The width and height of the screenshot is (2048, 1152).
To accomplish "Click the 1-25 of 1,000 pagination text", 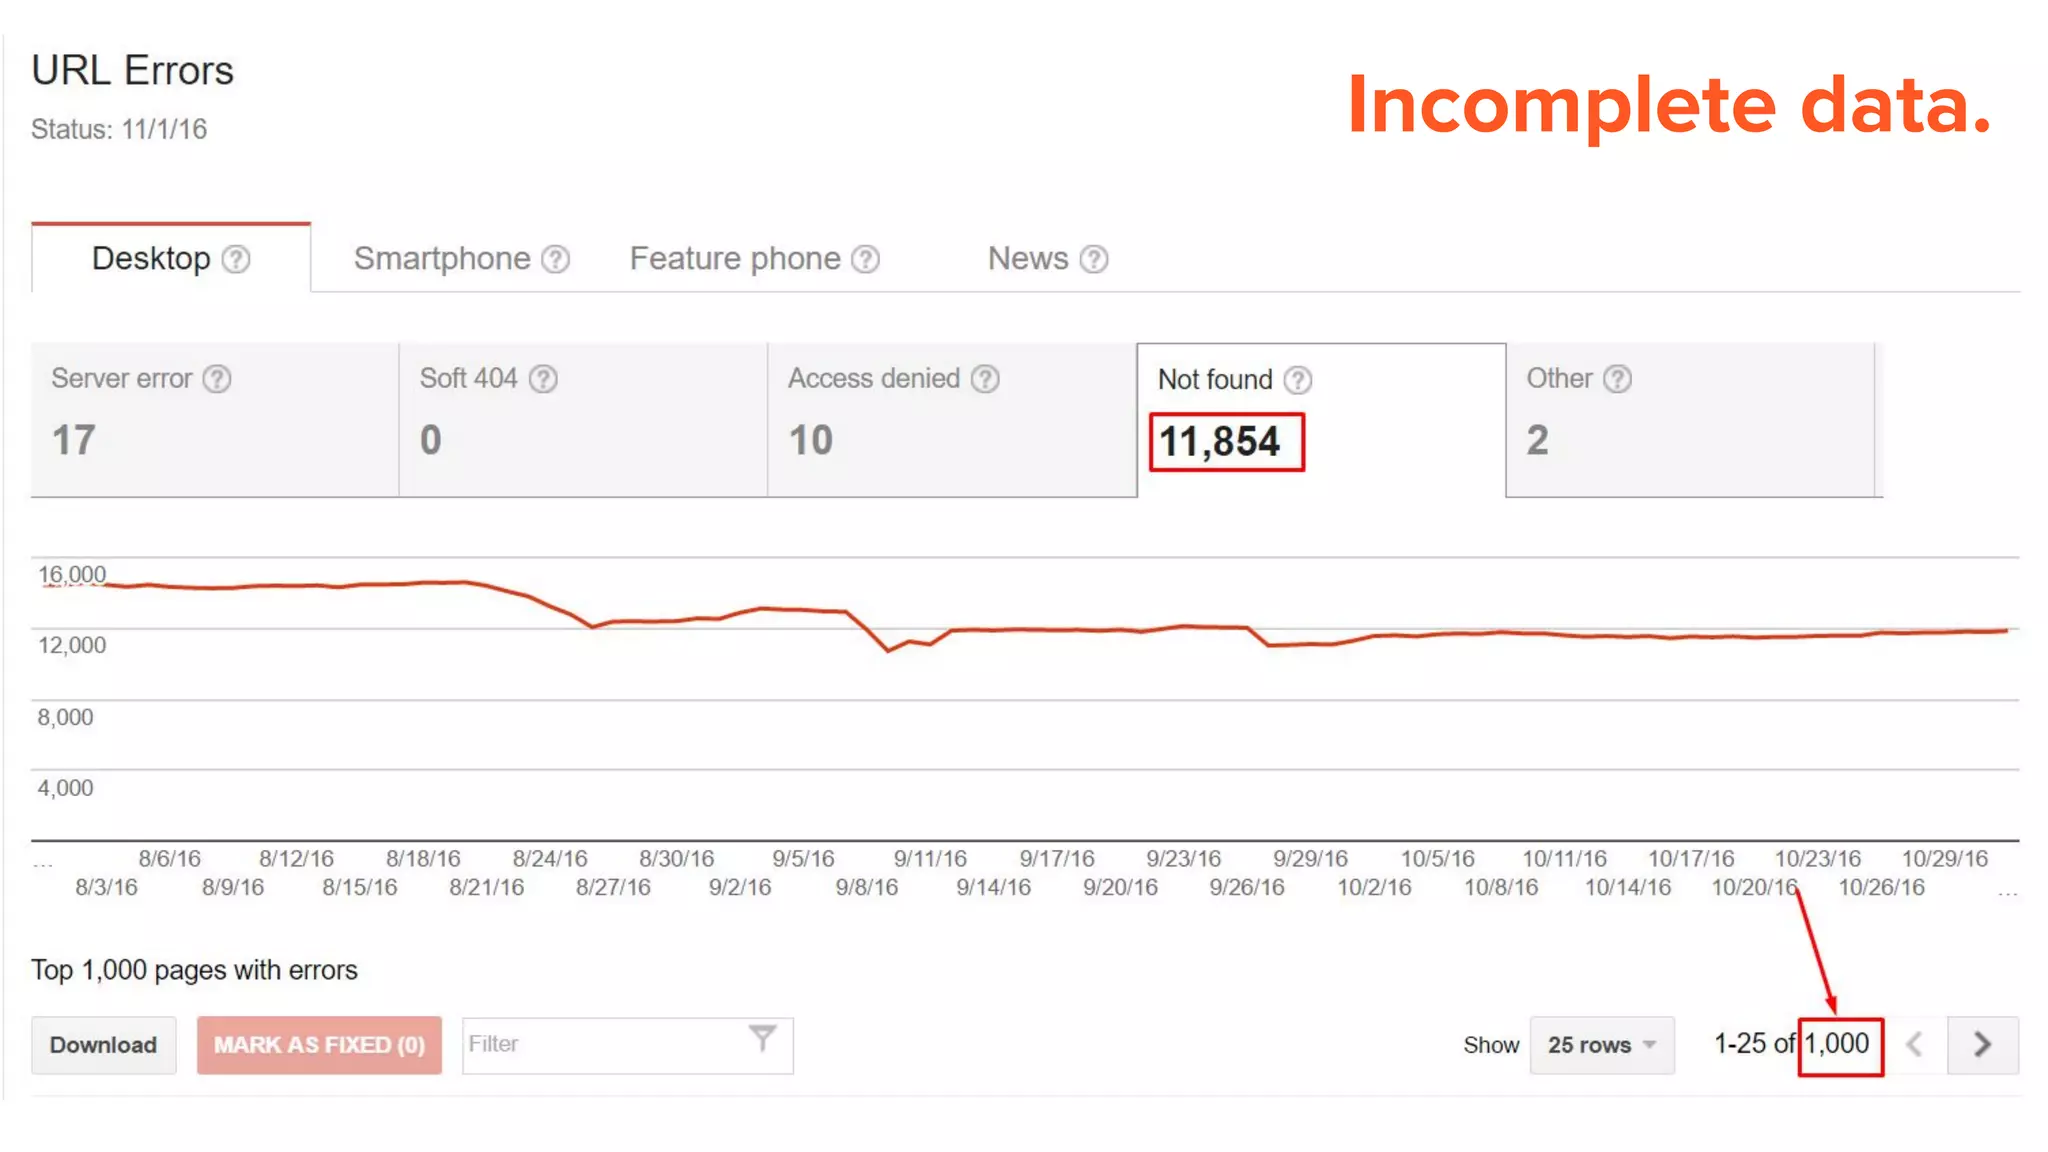I will coord(1792,1044).
